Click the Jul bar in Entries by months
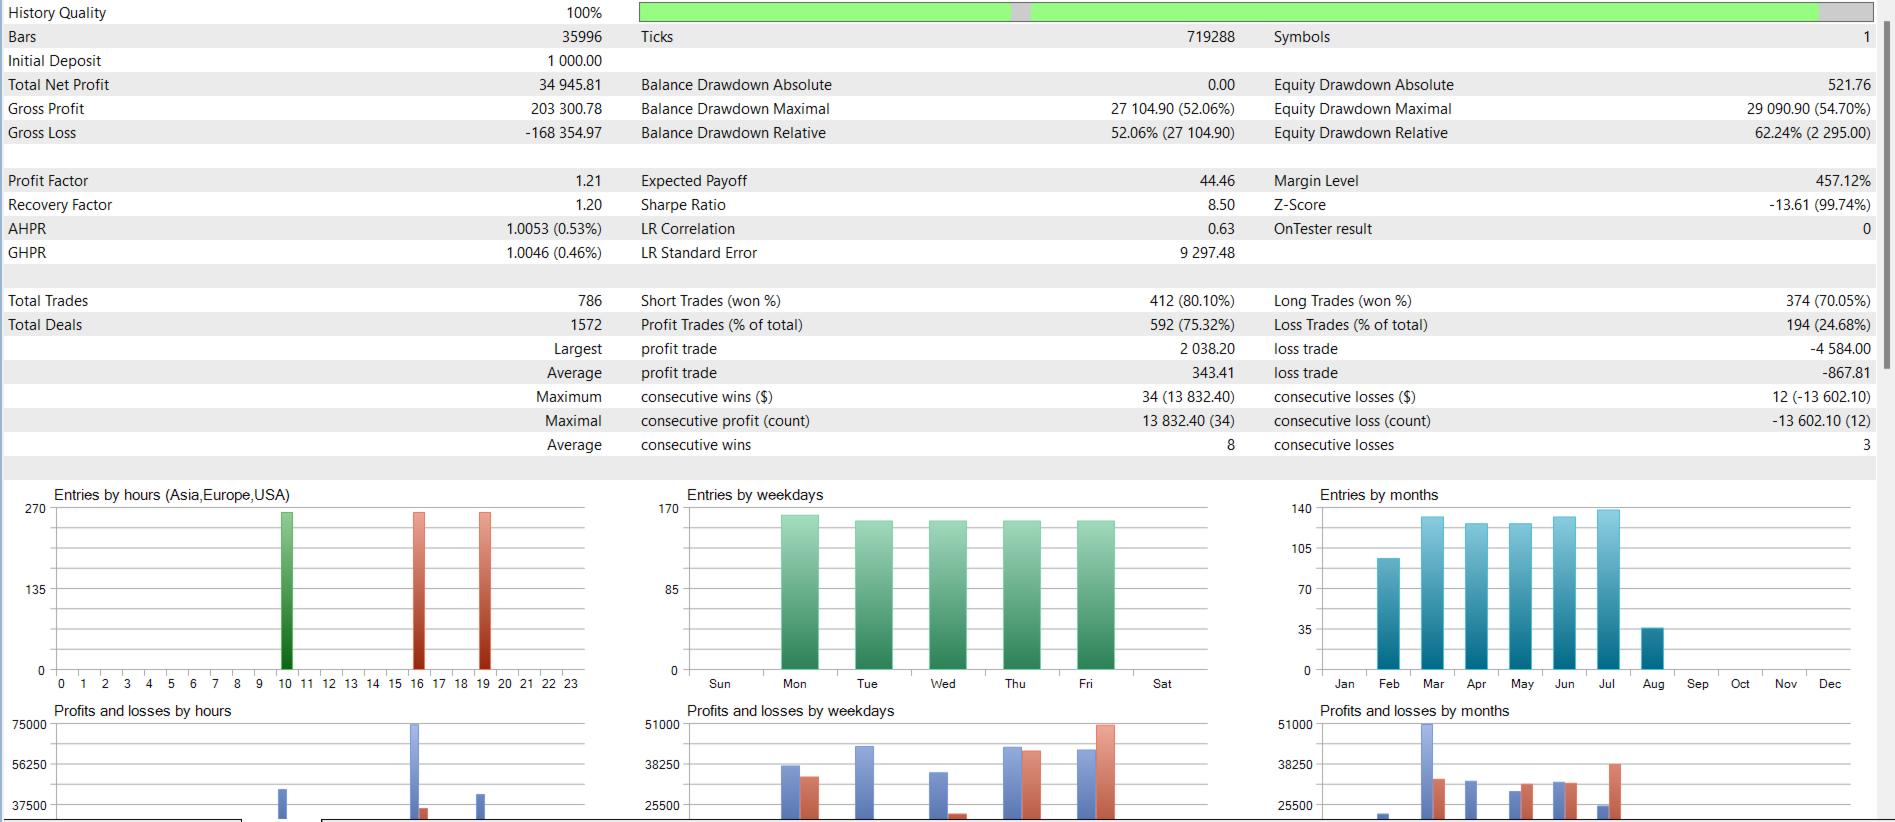Screen dimensions: 1895x822 coord(1608,589)
